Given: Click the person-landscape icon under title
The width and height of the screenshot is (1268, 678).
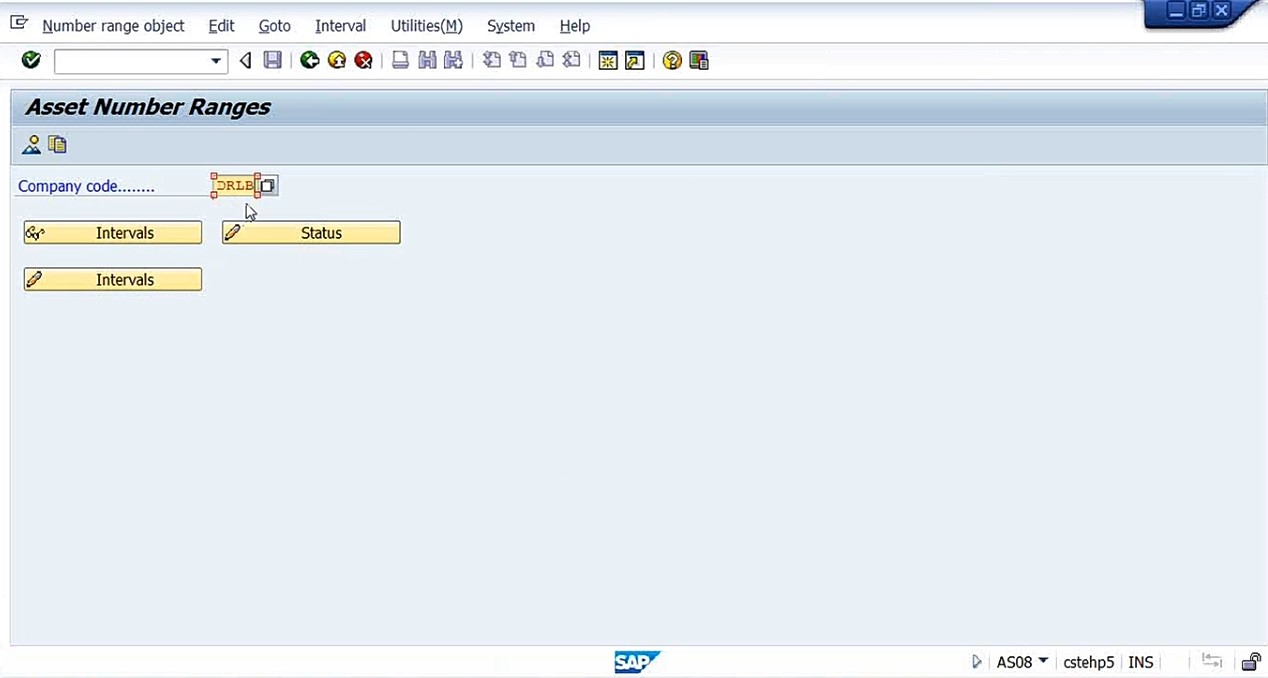Looking at the screenshot, I should tap(32, 145).
